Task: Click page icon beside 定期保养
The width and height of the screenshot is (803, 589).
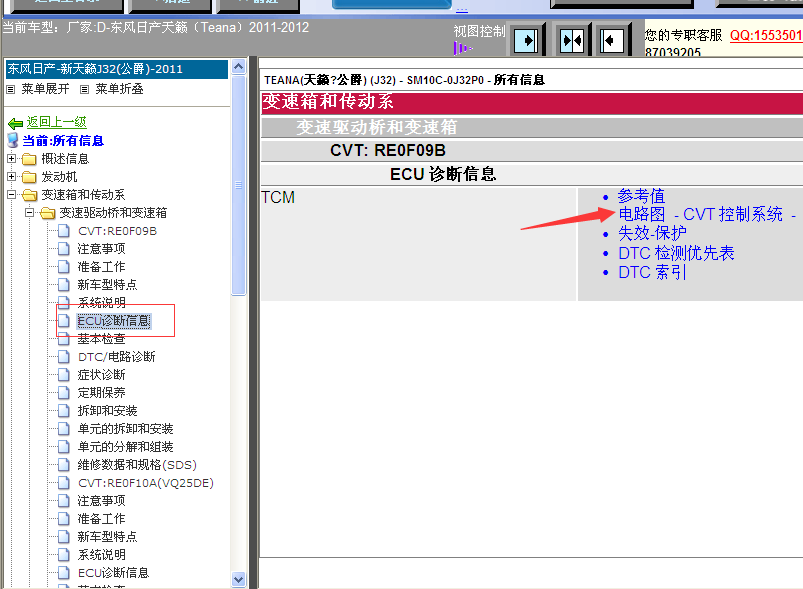Action: pos(64,393)
